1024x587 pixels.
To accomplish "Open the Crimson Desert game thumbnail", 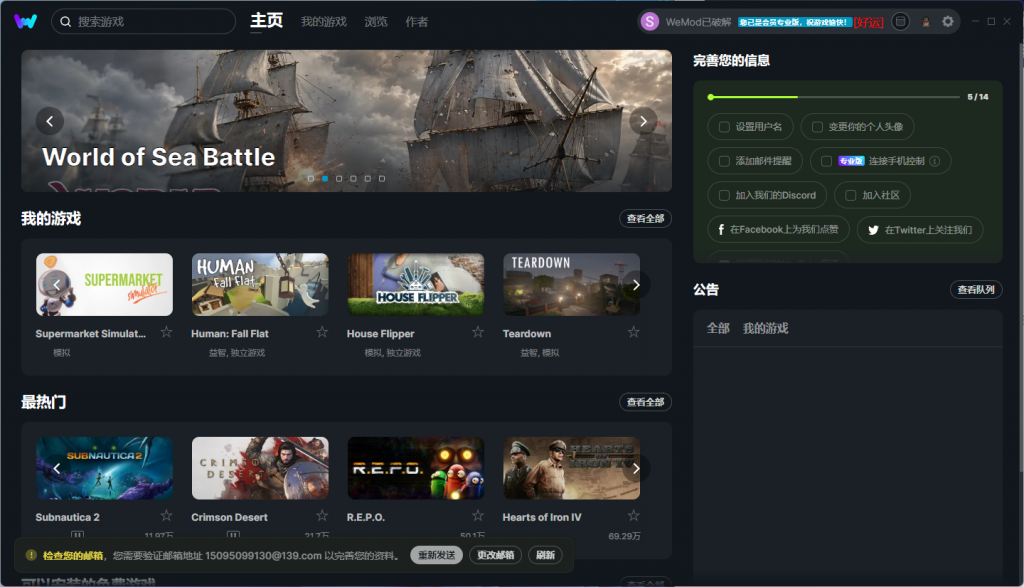I will click(x=260, y=468).
